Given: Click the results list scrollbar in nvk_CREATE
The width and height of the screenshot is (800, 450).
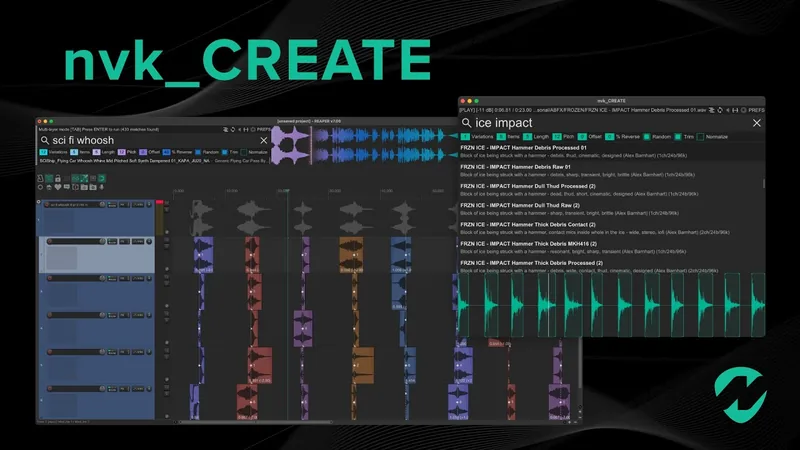Looking at the screenshot, I should [x=764, y=183].
